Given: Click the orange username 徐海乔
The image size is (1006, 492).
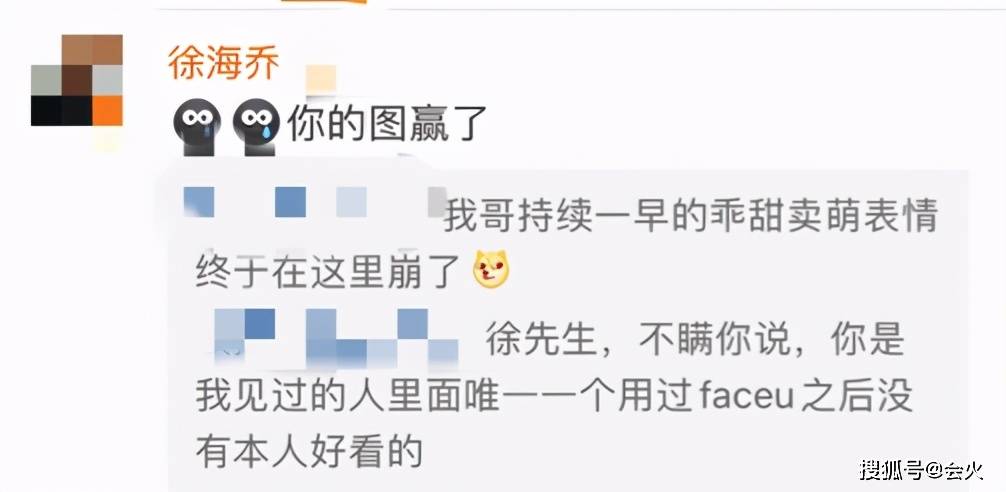Looking at the screenshot, I should [224, 64].
